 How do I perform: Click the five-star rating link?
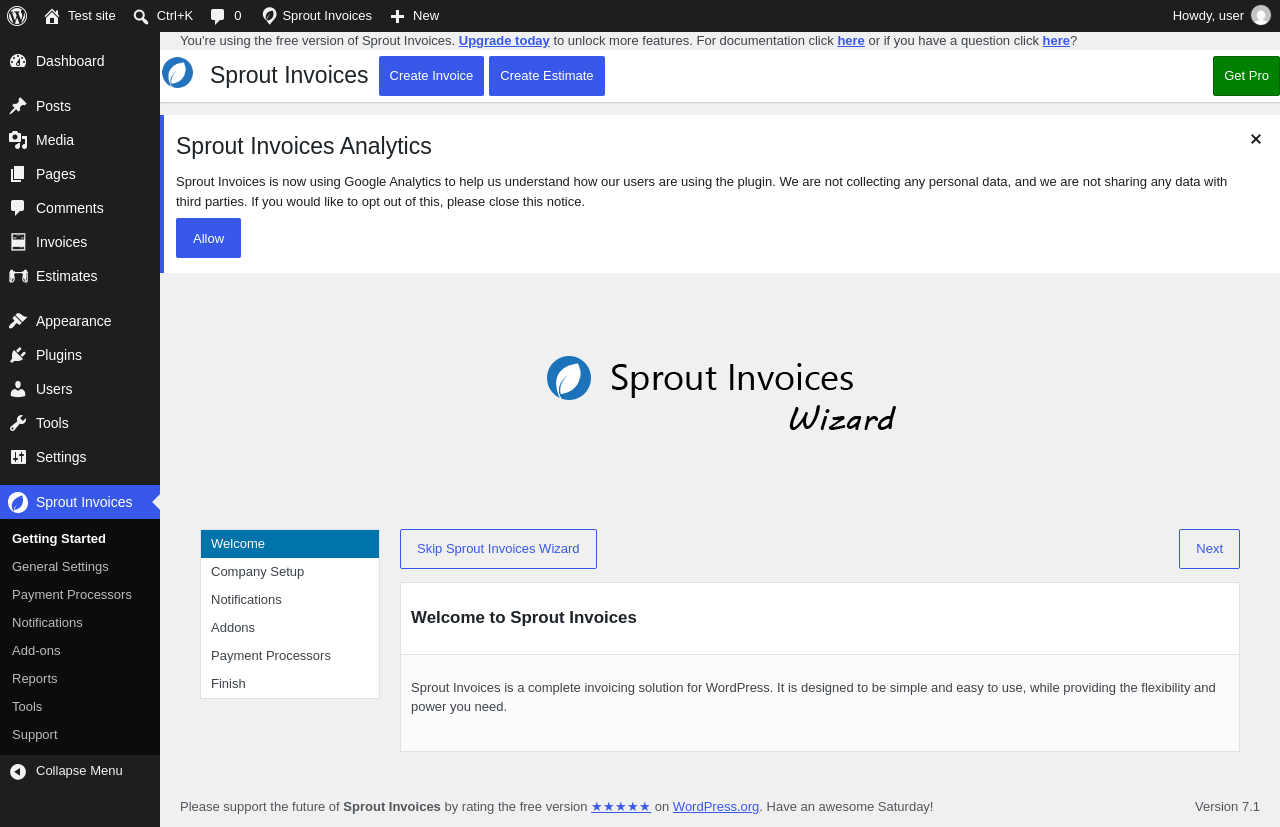621,807
